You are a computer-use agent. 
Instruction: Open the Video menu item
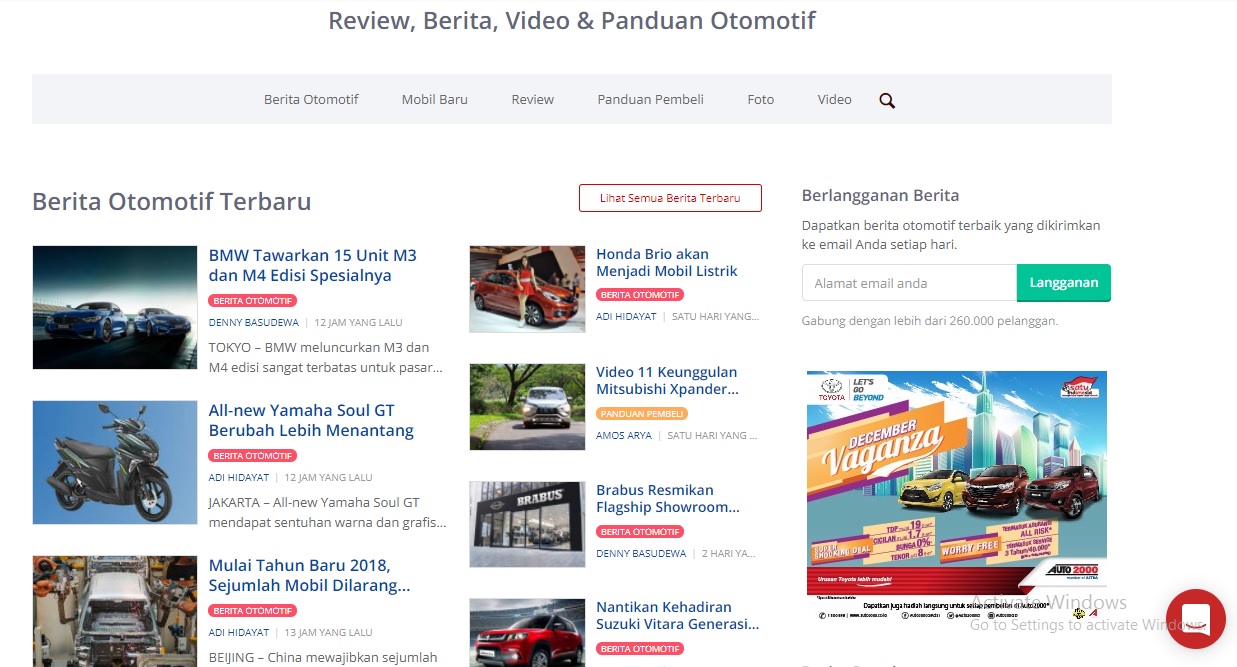click(x=835, y=99)
